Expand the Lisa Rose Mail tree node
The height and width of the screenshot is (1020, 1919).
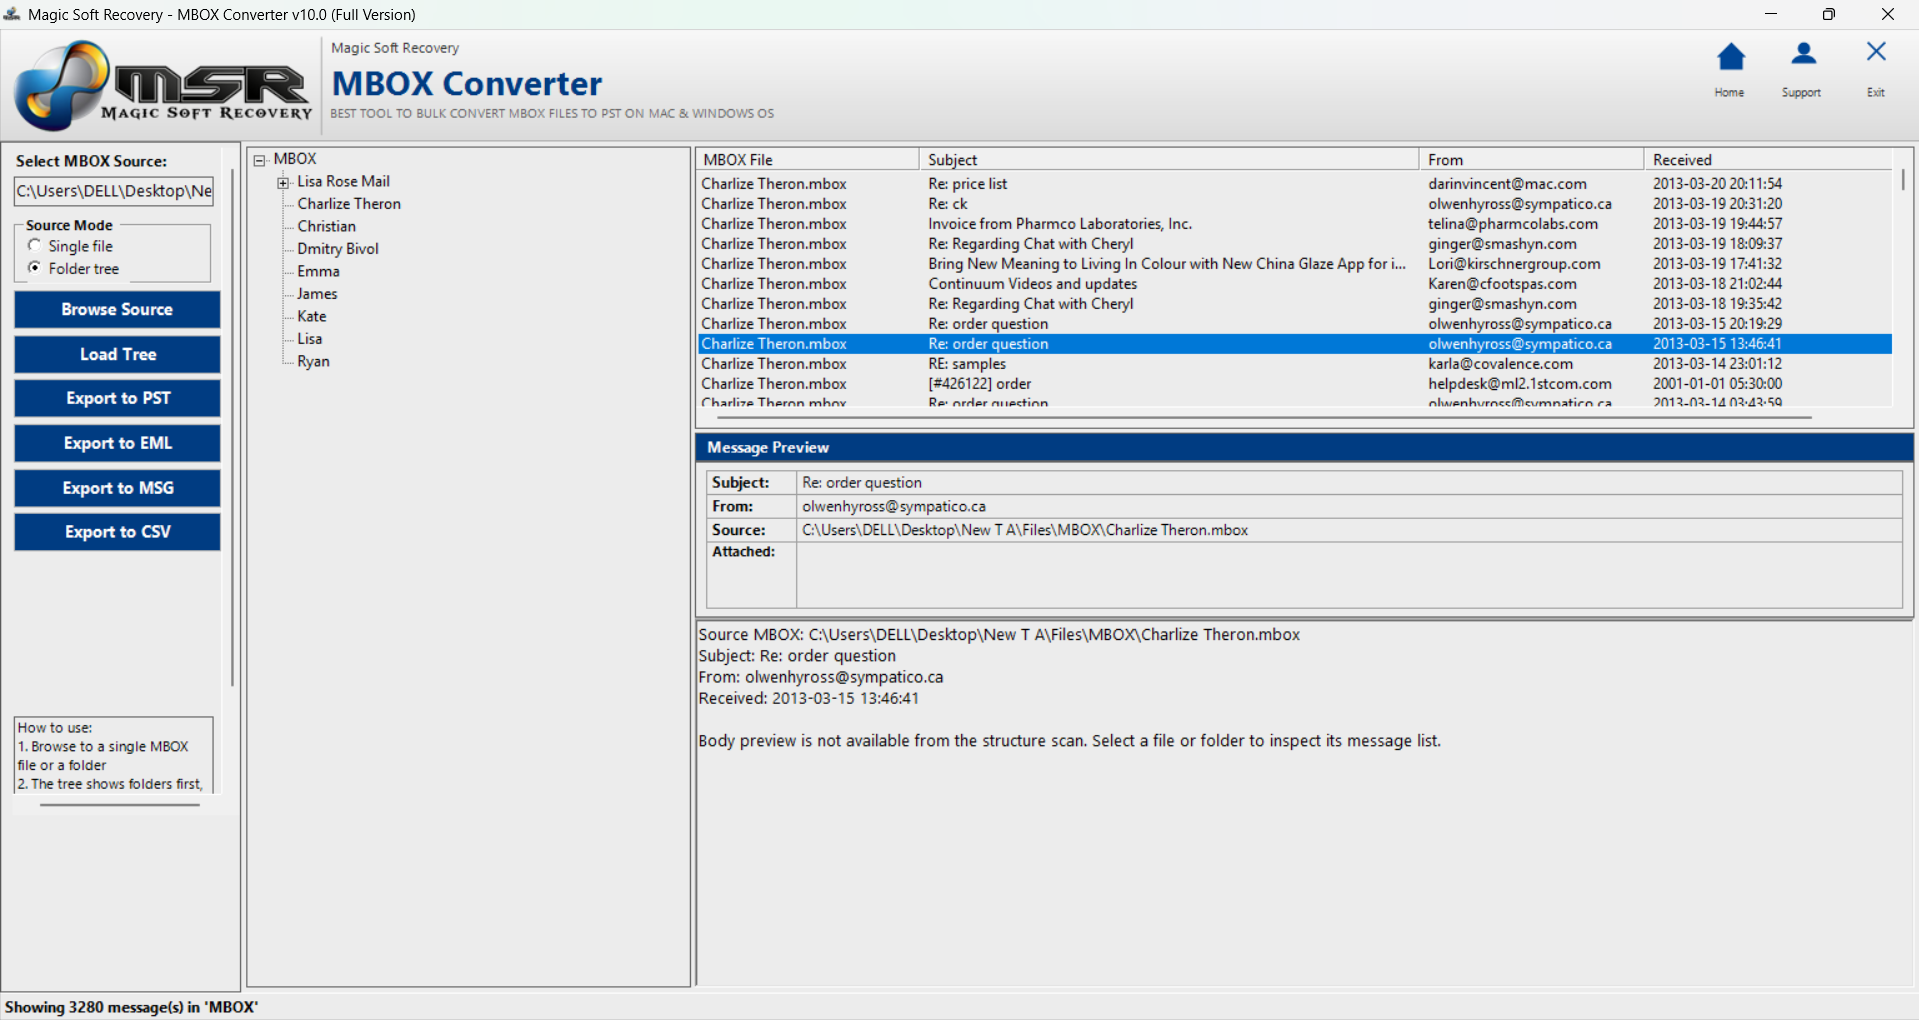click(x=283, y=182)
